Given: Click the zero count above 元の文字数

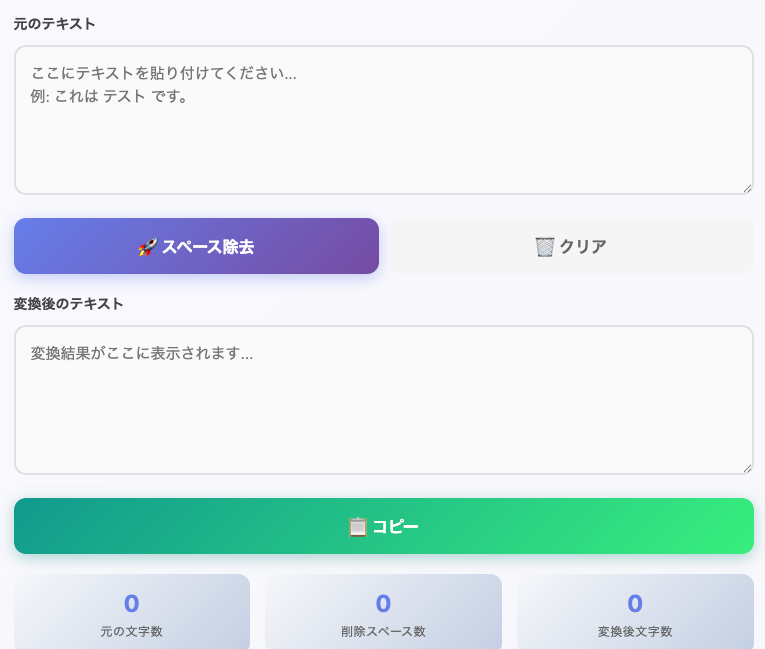Looking at the screenshot, I should [x=131, y=604].
